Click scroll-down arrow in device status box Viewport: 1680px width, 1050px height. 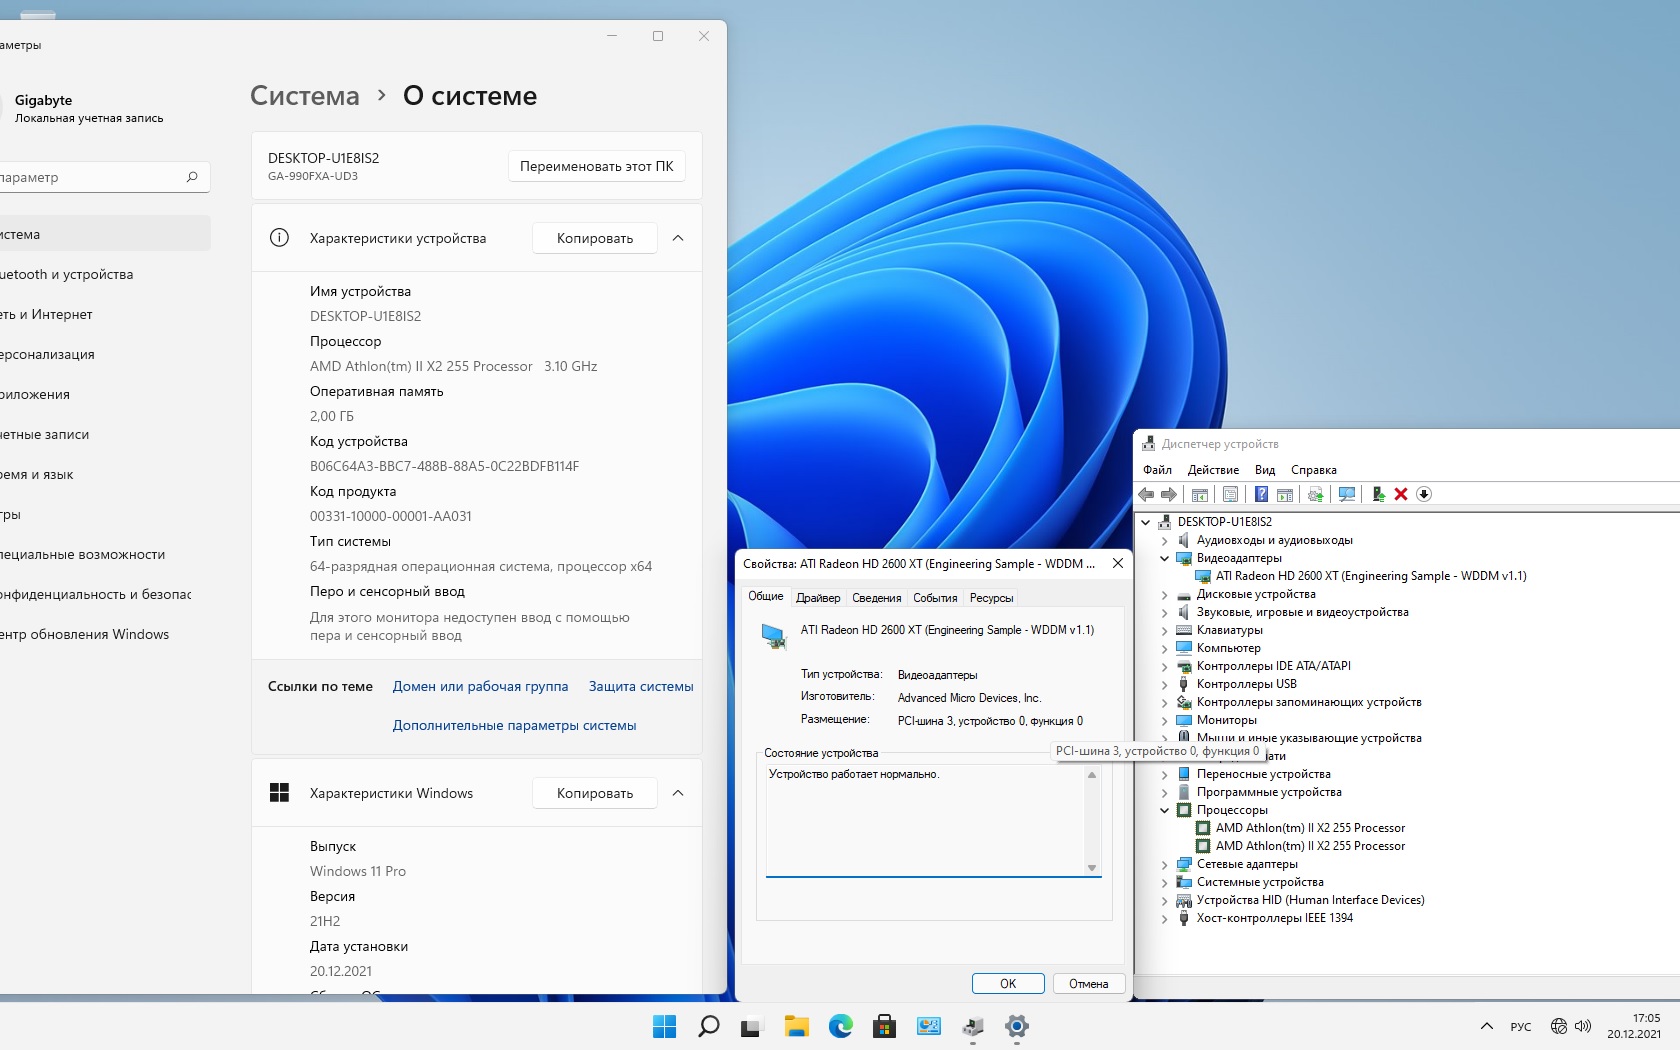[1092, 868]
